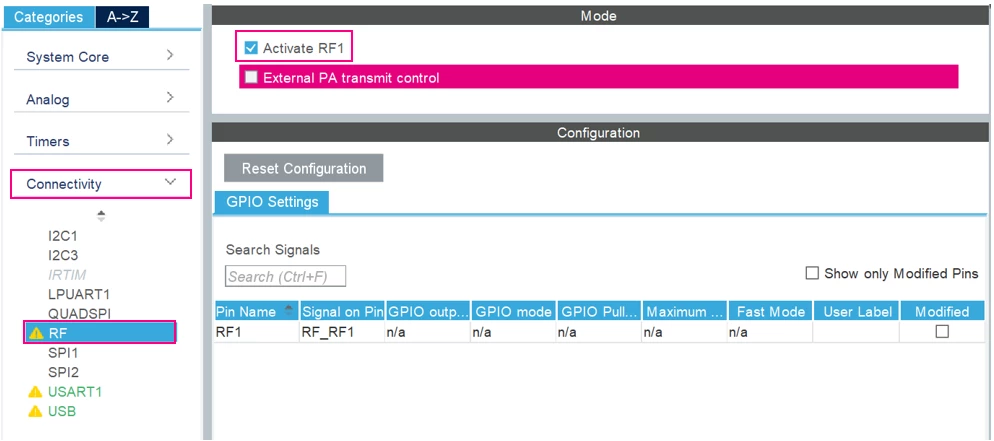Click the sort arrow on Pin Name column
This screenshot has height=441, width=994.
[x=290, y=311]
